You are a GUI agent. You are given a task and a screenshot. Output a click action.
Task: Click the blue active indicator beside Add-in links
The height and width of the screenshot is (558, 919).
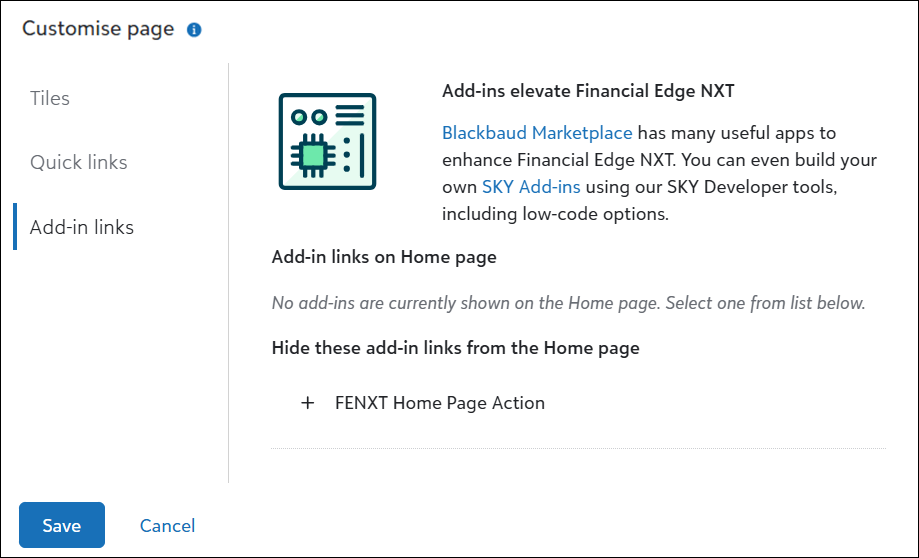(15, 227)
